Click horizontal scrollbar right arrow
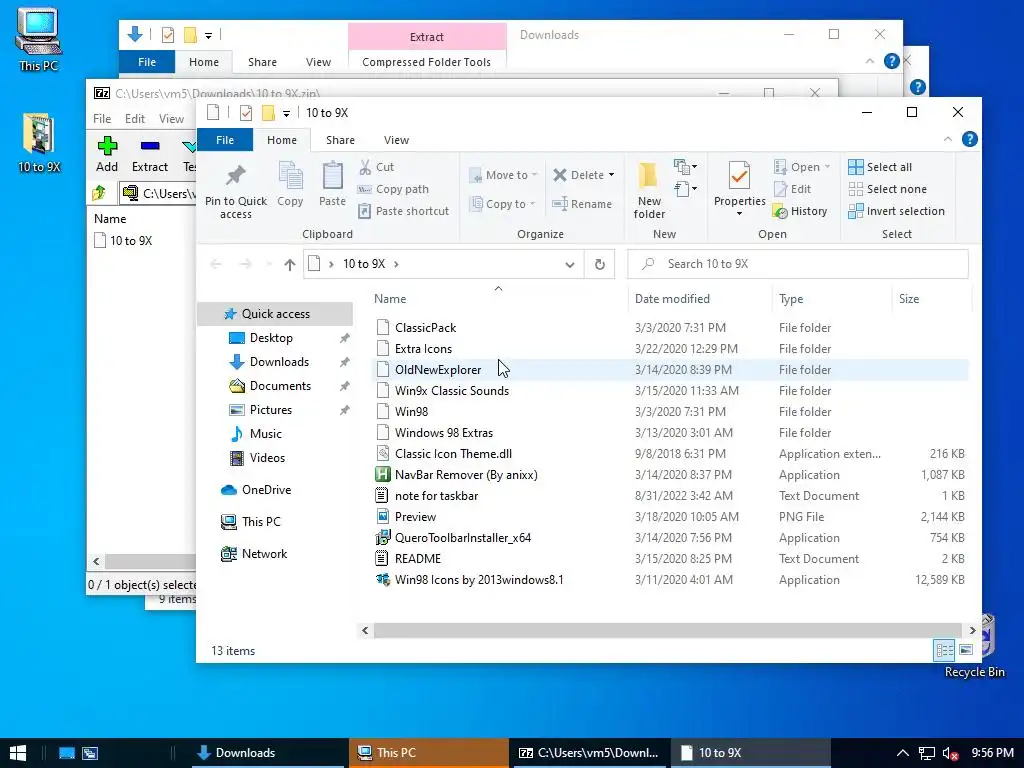Viewport: 1024px width, 768px height. [972, 630]
